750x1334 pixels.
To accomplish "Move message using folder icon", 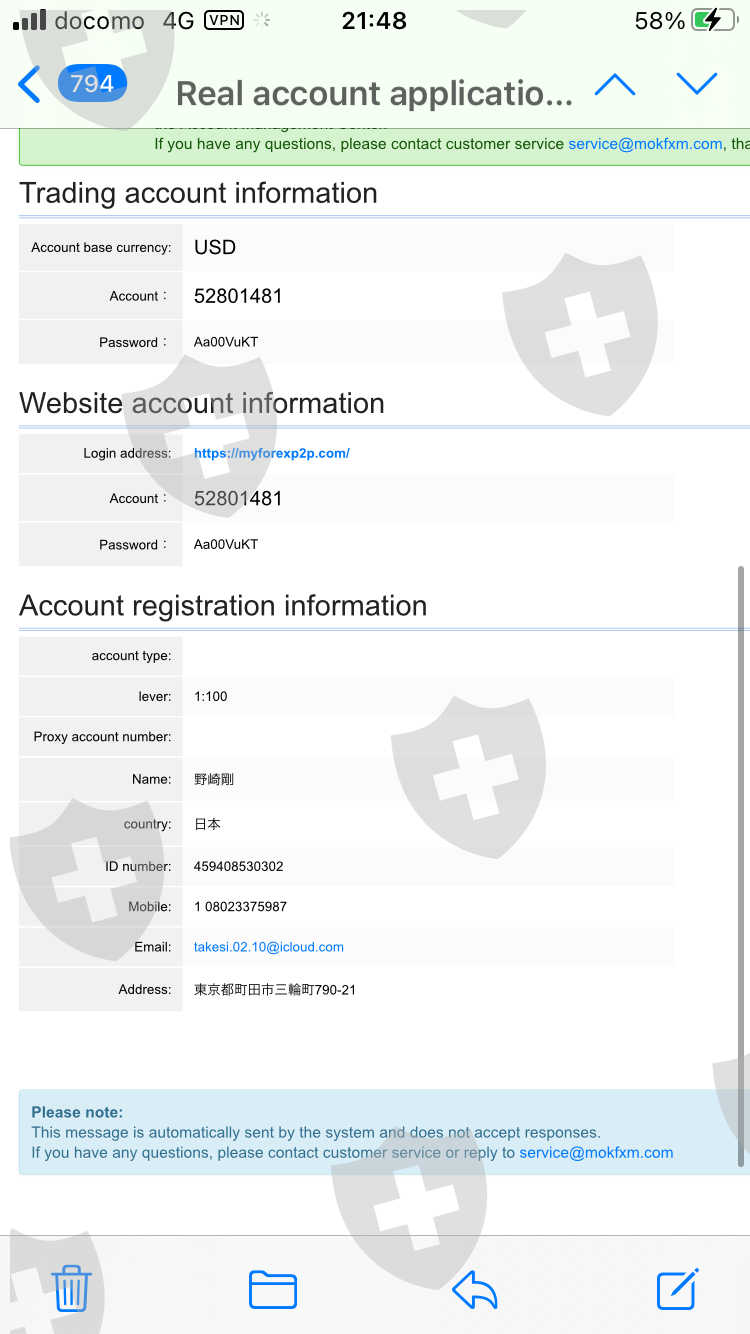I will tap(272, 1288).
